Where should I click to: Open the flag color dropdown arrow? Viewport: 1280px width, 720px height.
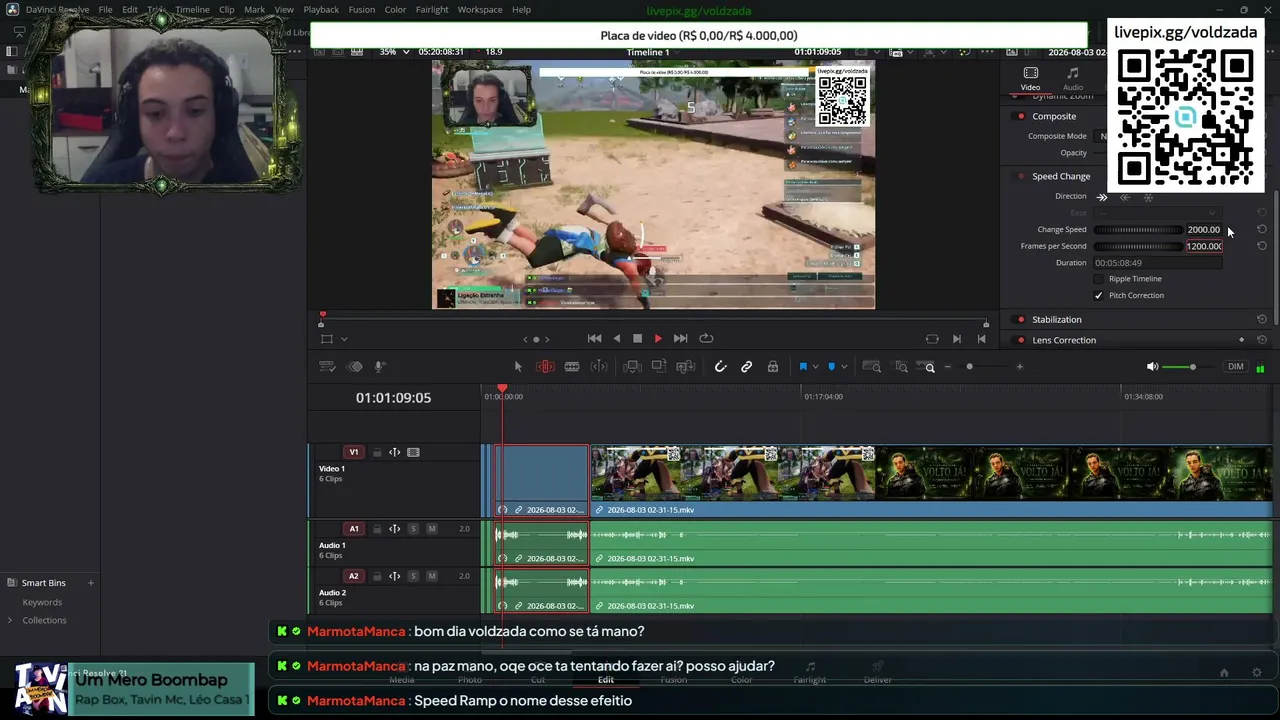(816, 367)
